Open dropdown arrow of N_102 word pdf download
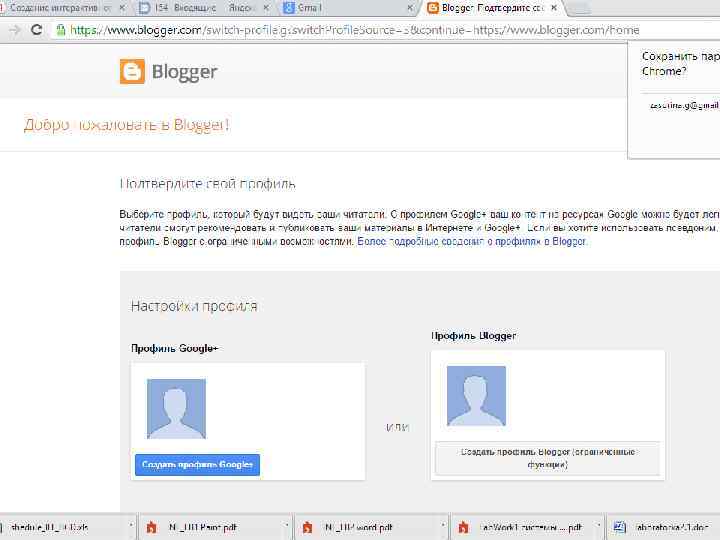This screenshot has width=720, height=540. tap(443, 525)
